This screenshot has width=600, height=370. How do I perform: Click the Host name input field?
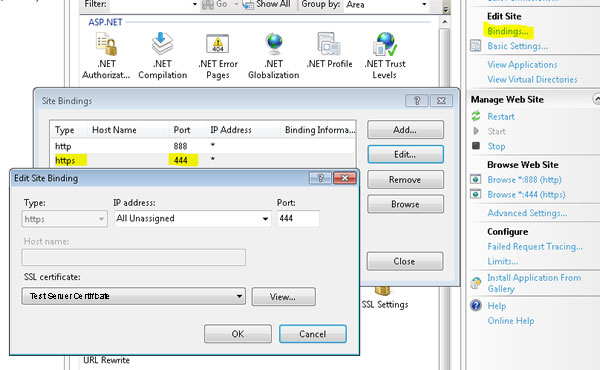[x=134, y=257]
